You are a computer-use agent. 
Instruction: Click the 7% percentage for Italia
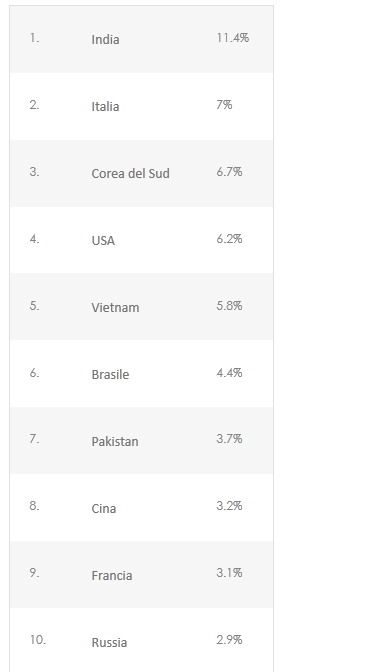click(x=224, y=105)
